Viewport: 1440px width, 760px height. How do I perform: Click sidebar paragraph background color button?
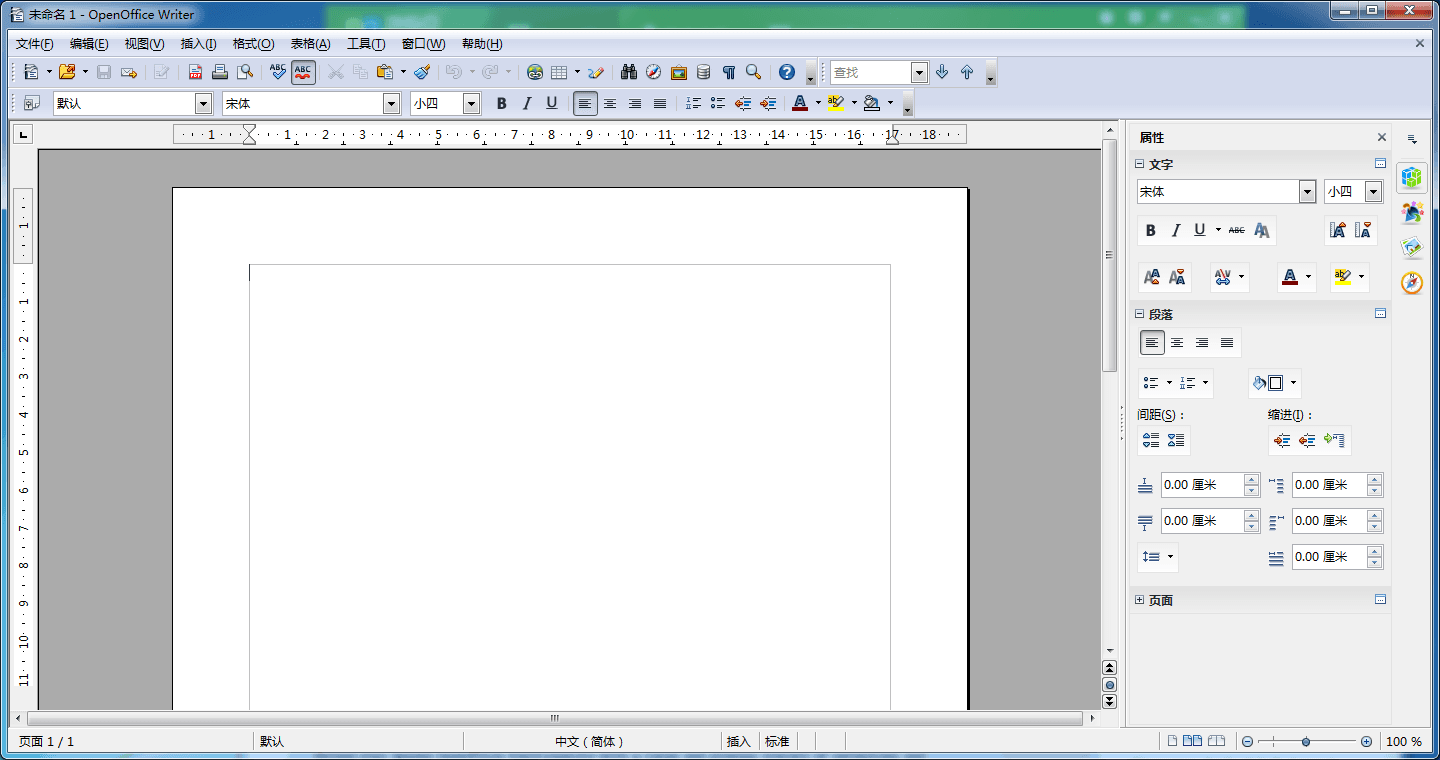(x=1268, y=383)
